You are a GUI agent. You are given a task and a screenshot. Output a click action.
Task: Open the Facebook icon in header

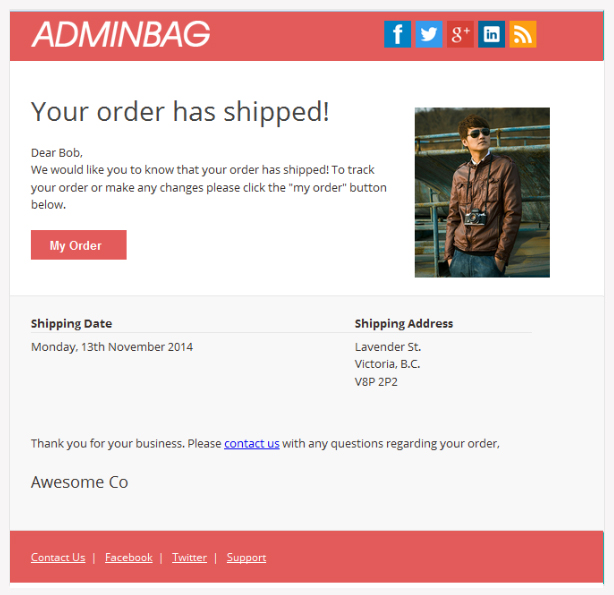click(397, 34)
